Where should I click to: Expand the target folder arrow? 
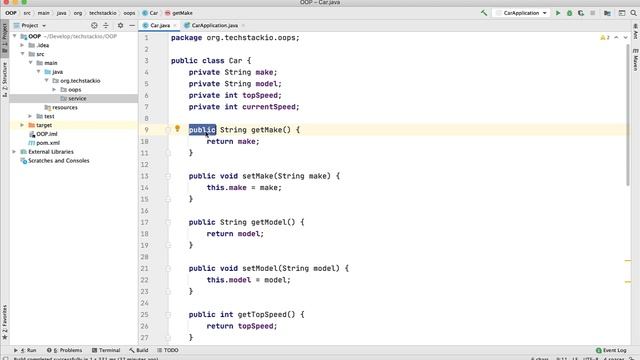click(x=22, y=125)
